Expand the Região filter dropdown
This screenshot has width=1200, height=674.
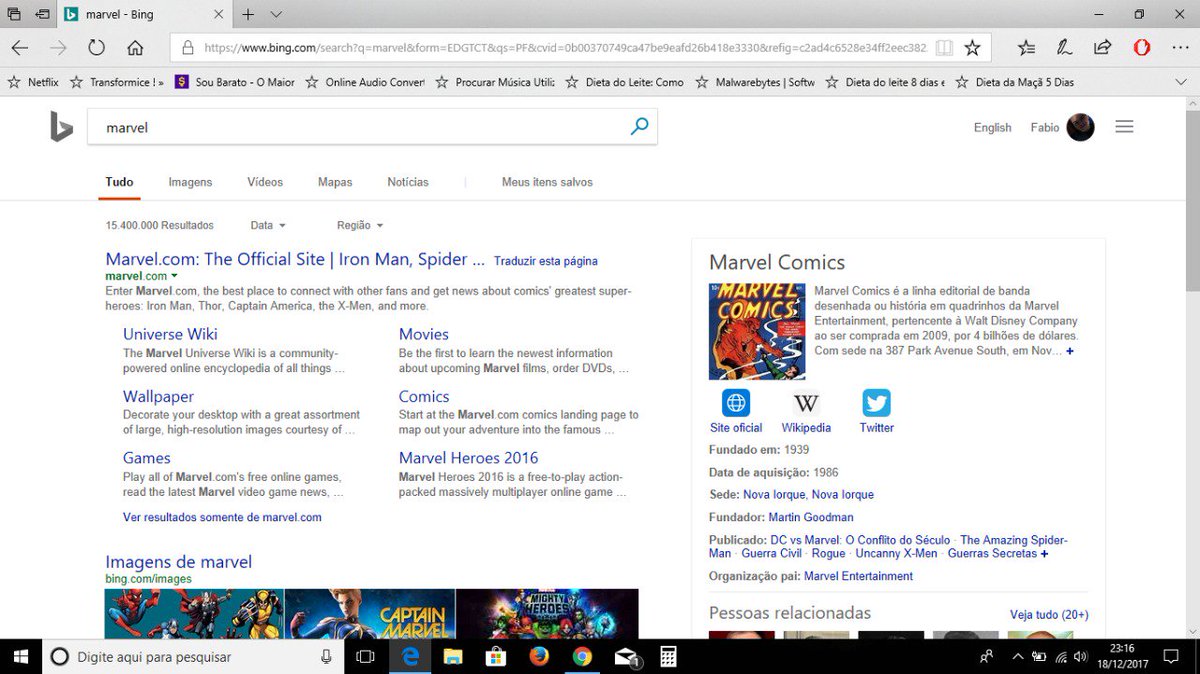click(x=360, y=226)
